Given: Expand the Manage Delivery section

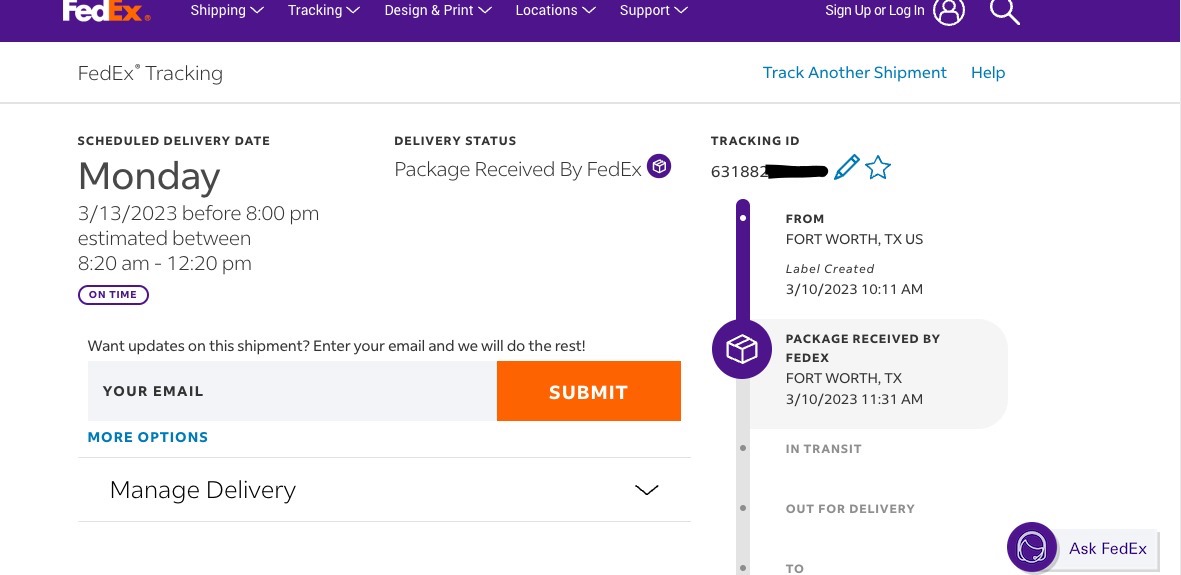Looking at the screenshot, I should click(384, 490).
